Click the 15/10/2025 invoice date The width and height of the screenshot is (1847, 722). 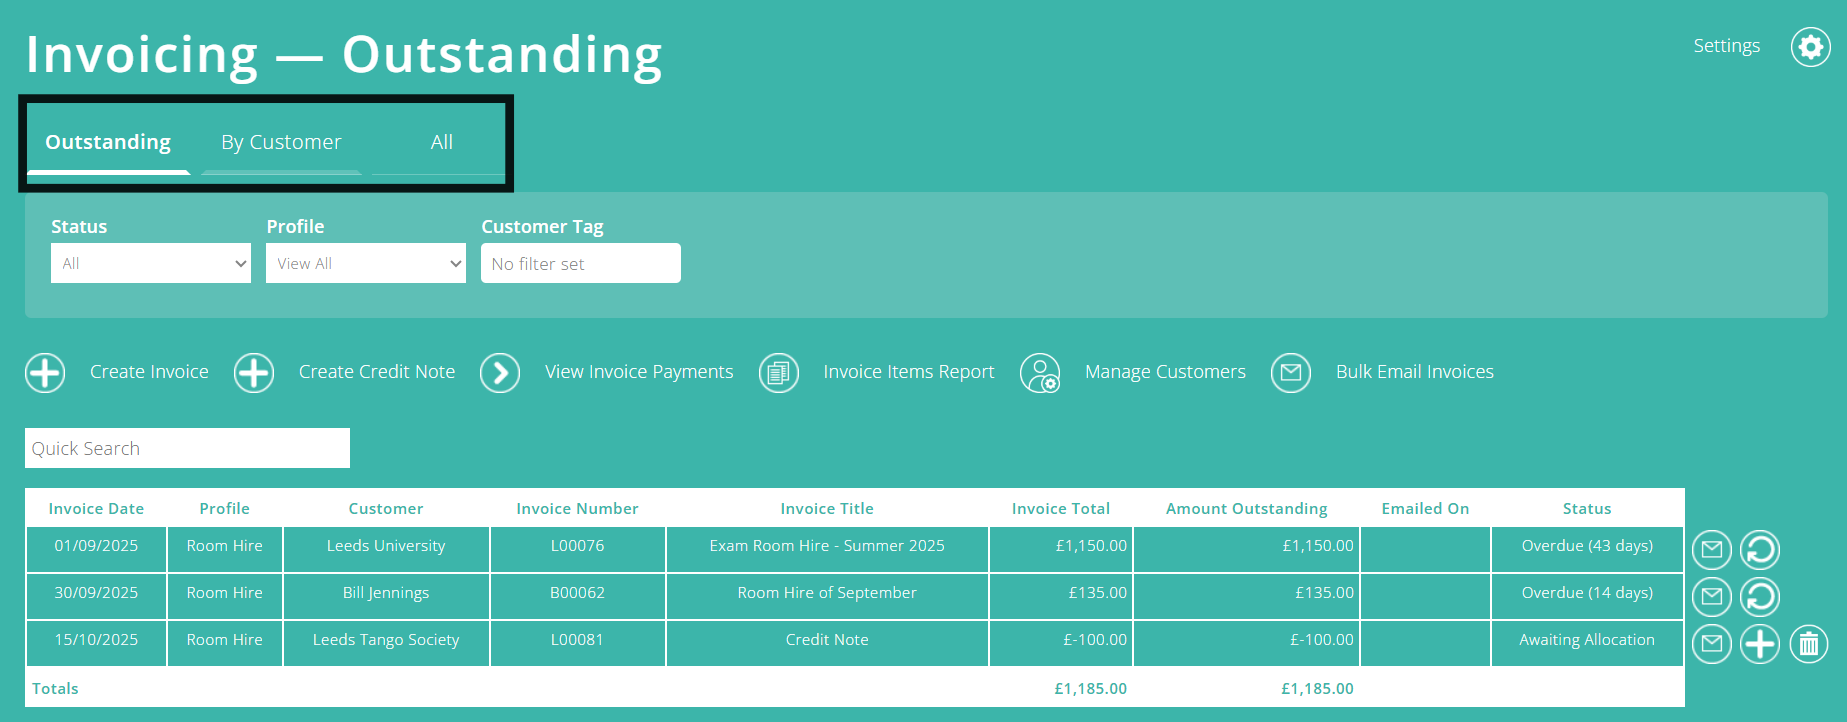[x=96, y=640]
